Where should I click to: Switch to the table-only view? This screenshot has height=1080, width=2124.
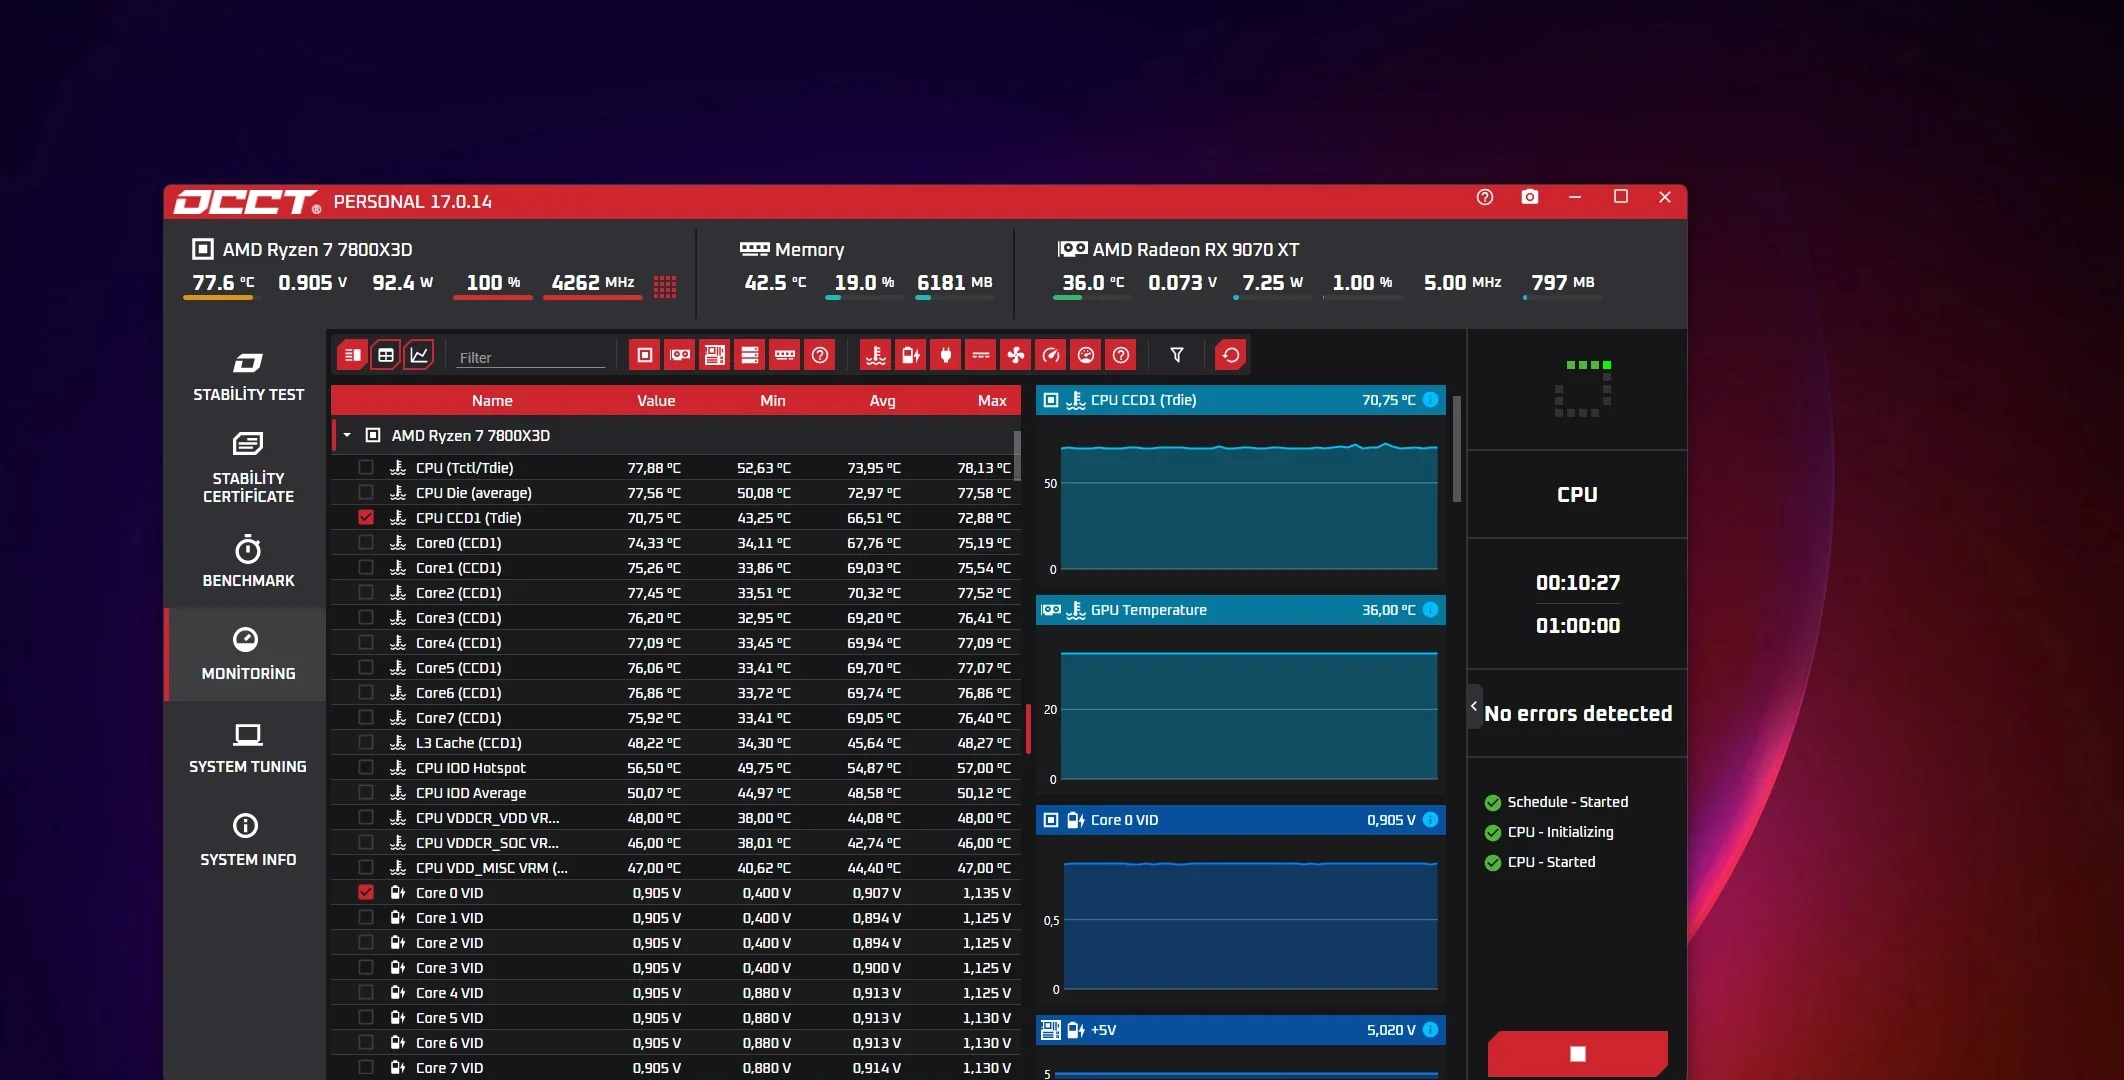tap(385, 355)
